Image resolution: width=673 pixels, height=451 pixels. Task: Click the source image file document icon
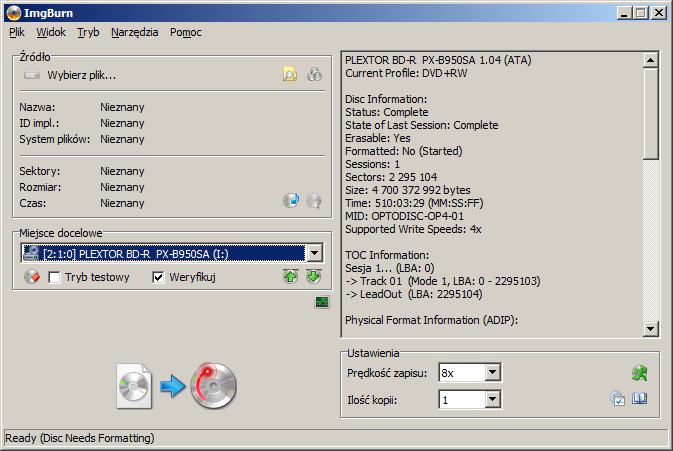(134, 386)
